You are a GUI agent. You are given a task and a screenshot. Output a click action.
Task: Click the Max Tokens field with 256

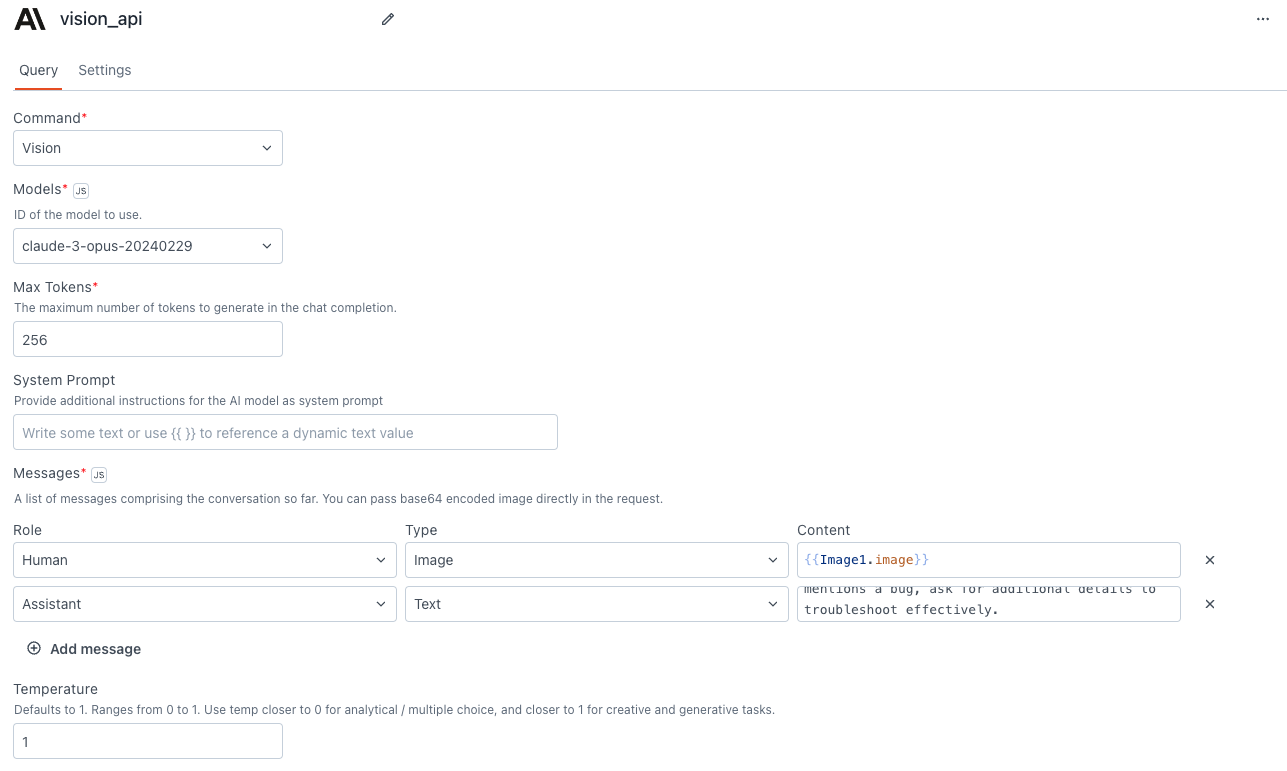pos(148,340)
